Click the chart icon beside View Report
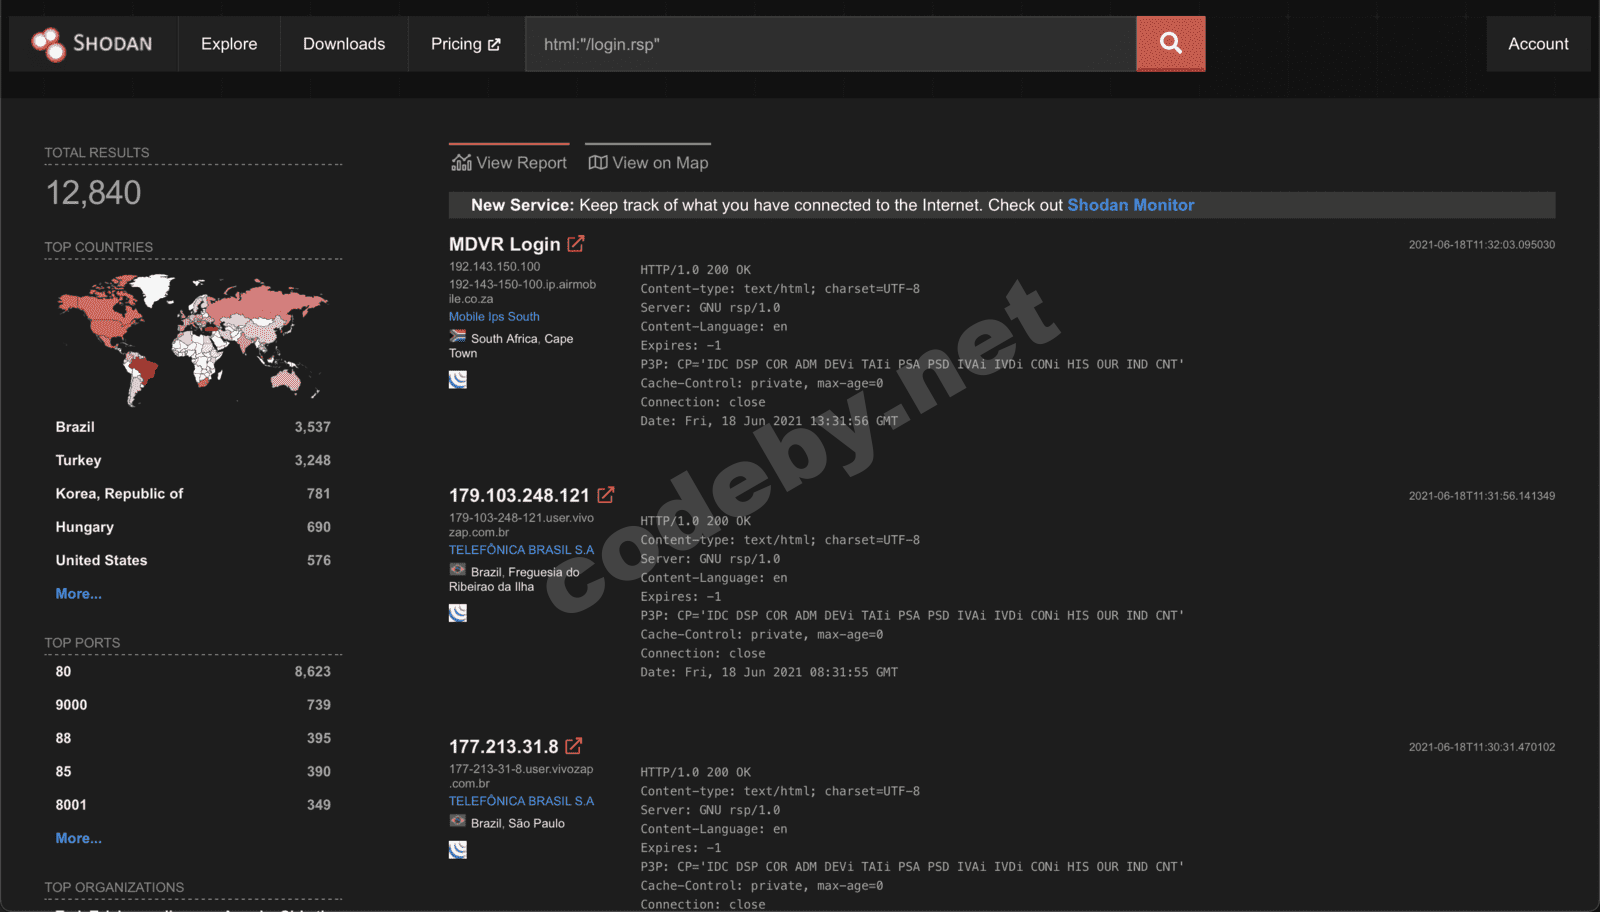Image resolution: width=1600 pixels, height=912 pixels. (x=462, y=161)
